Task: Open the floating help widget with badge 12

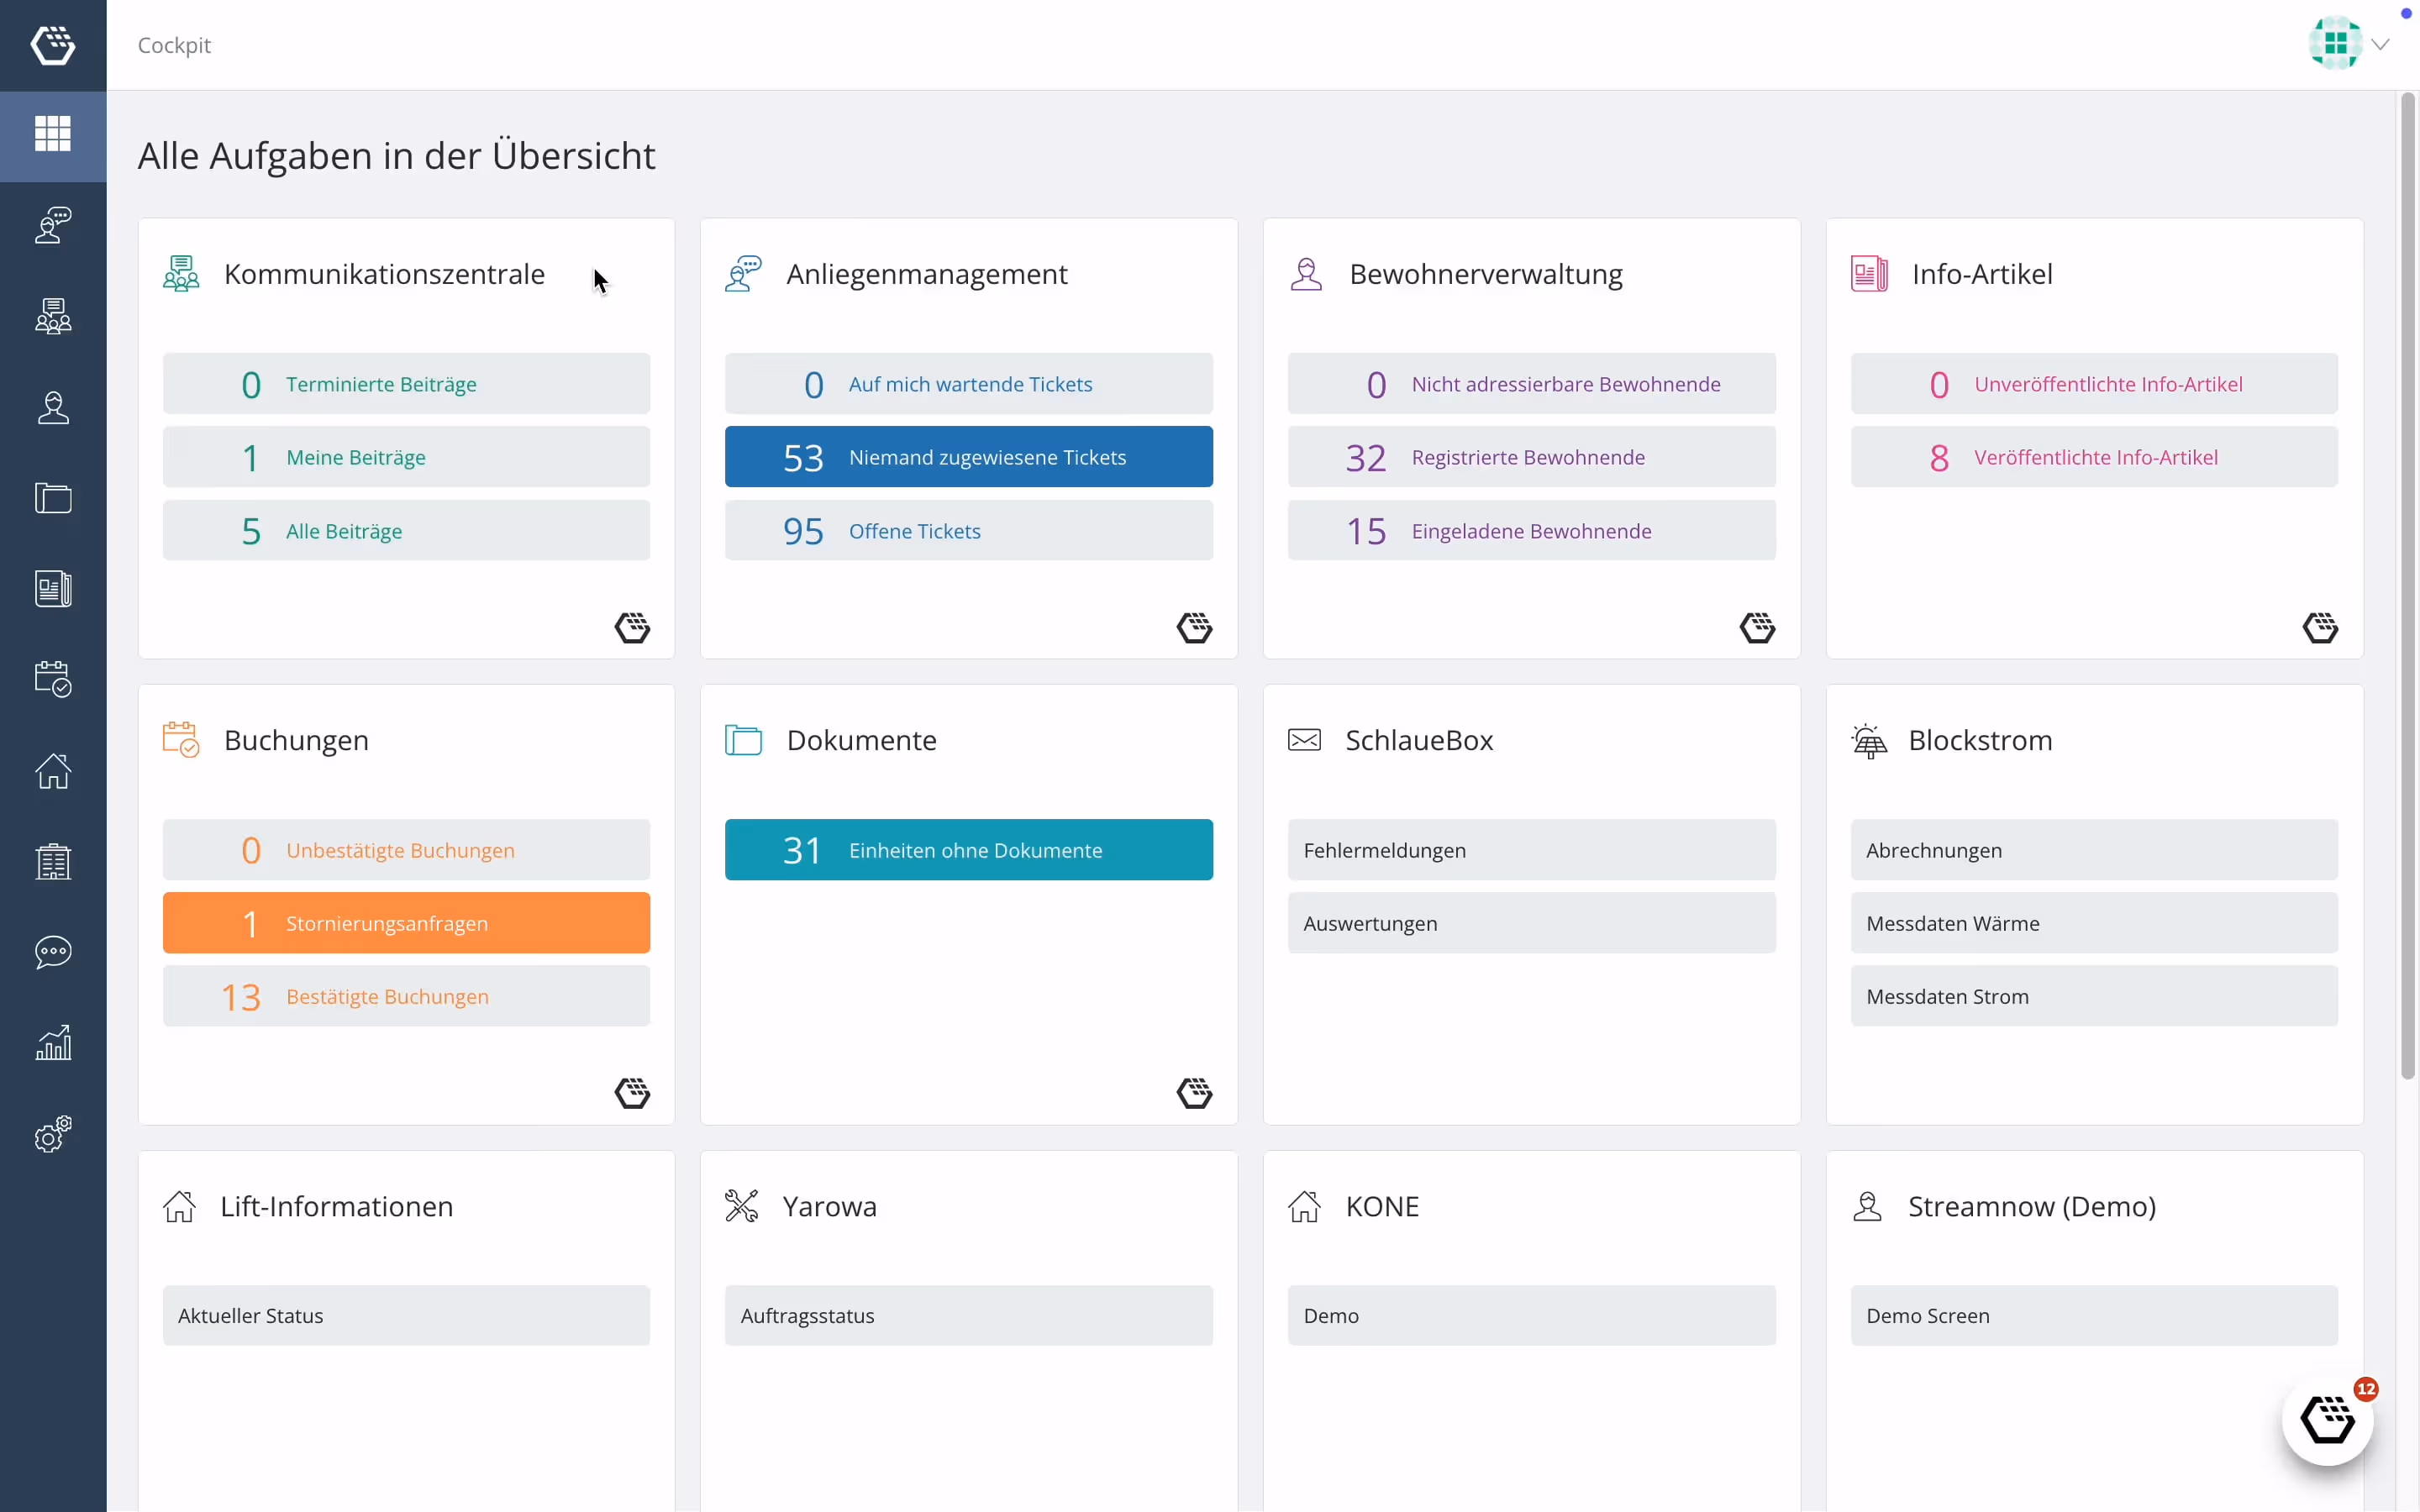Action: coord(2327,1420)
